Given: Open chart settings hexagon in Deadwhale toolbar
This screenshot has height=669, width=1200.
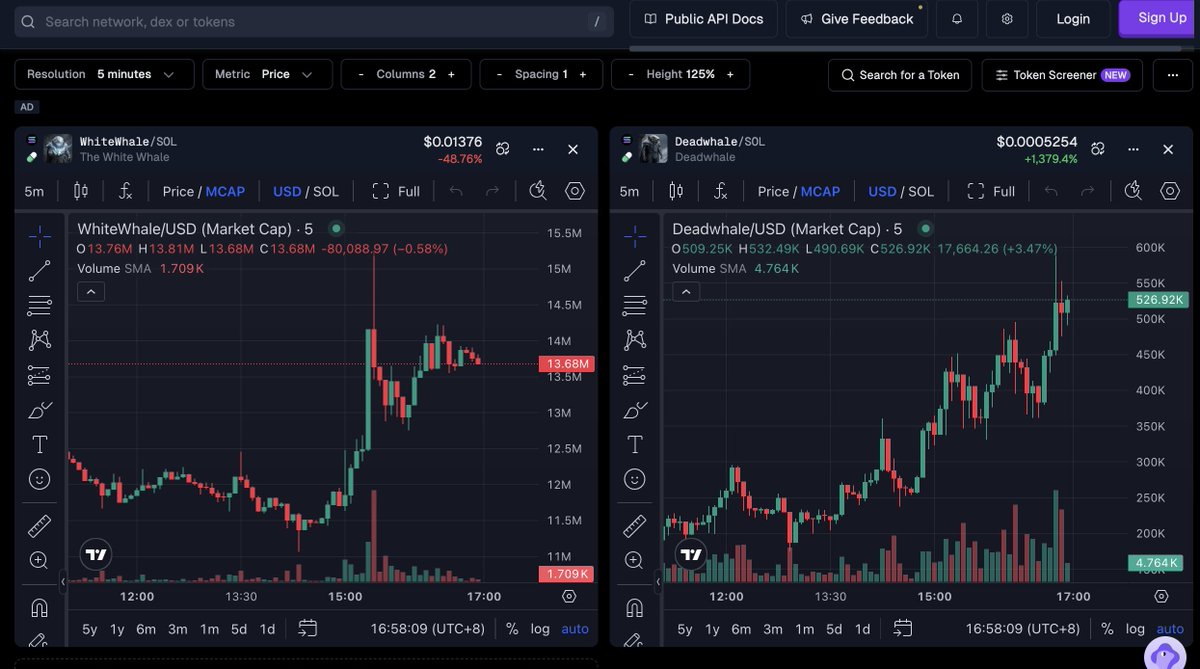Looking at the screenshot, I should (x=1169, y=191).
